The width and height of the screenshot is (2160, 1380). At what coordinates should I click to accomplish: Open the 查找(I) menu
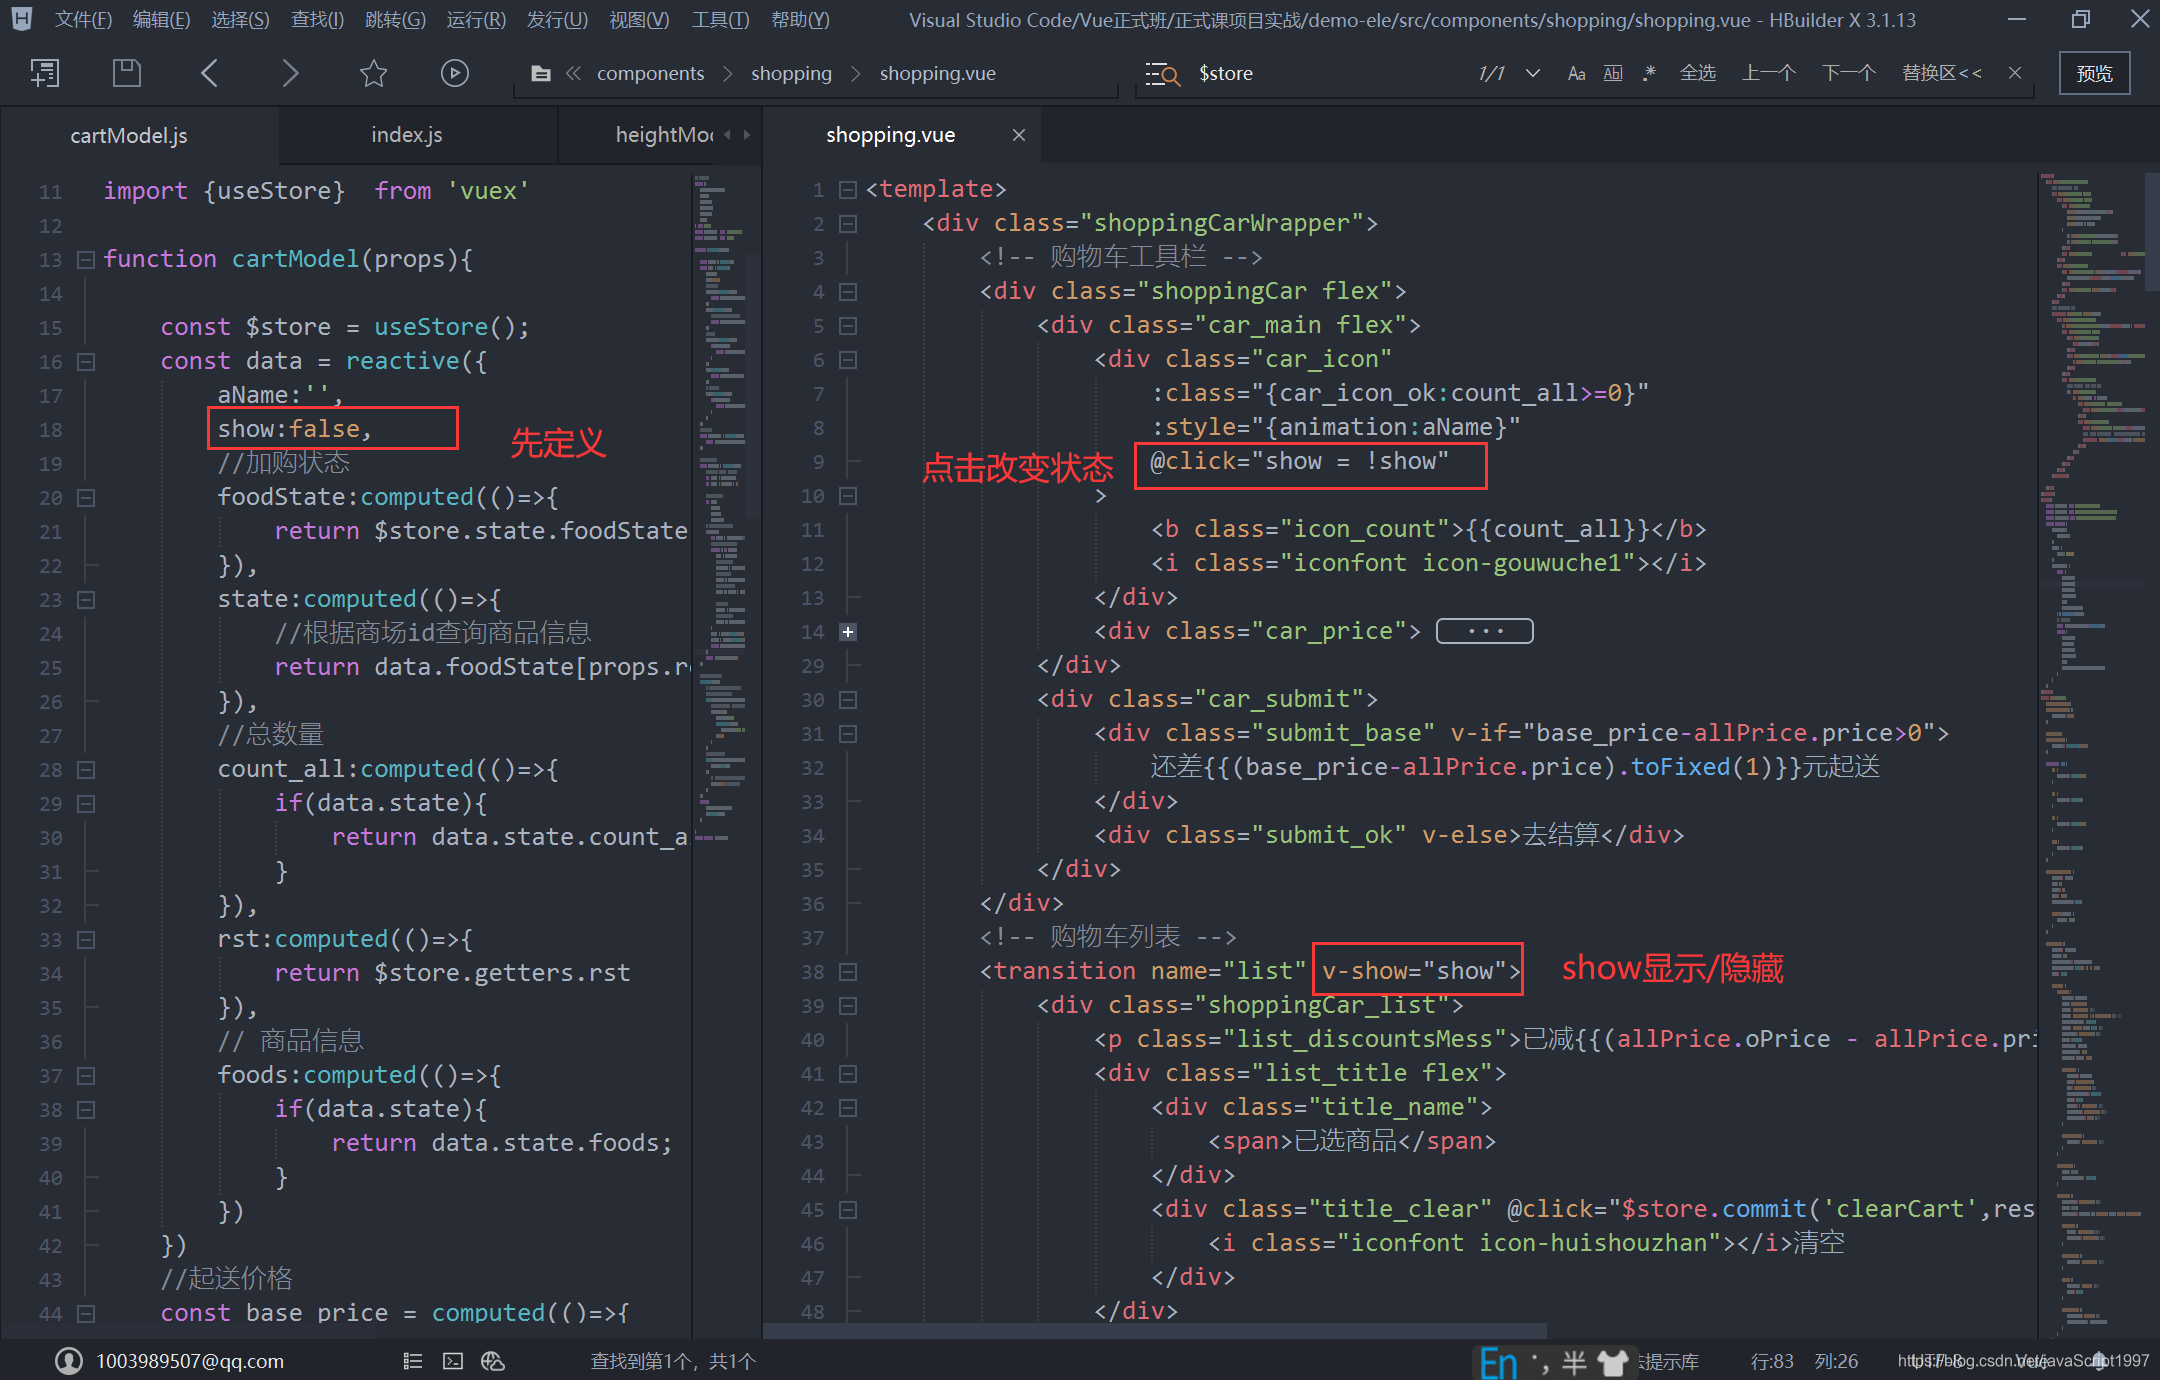click(316, 19)
